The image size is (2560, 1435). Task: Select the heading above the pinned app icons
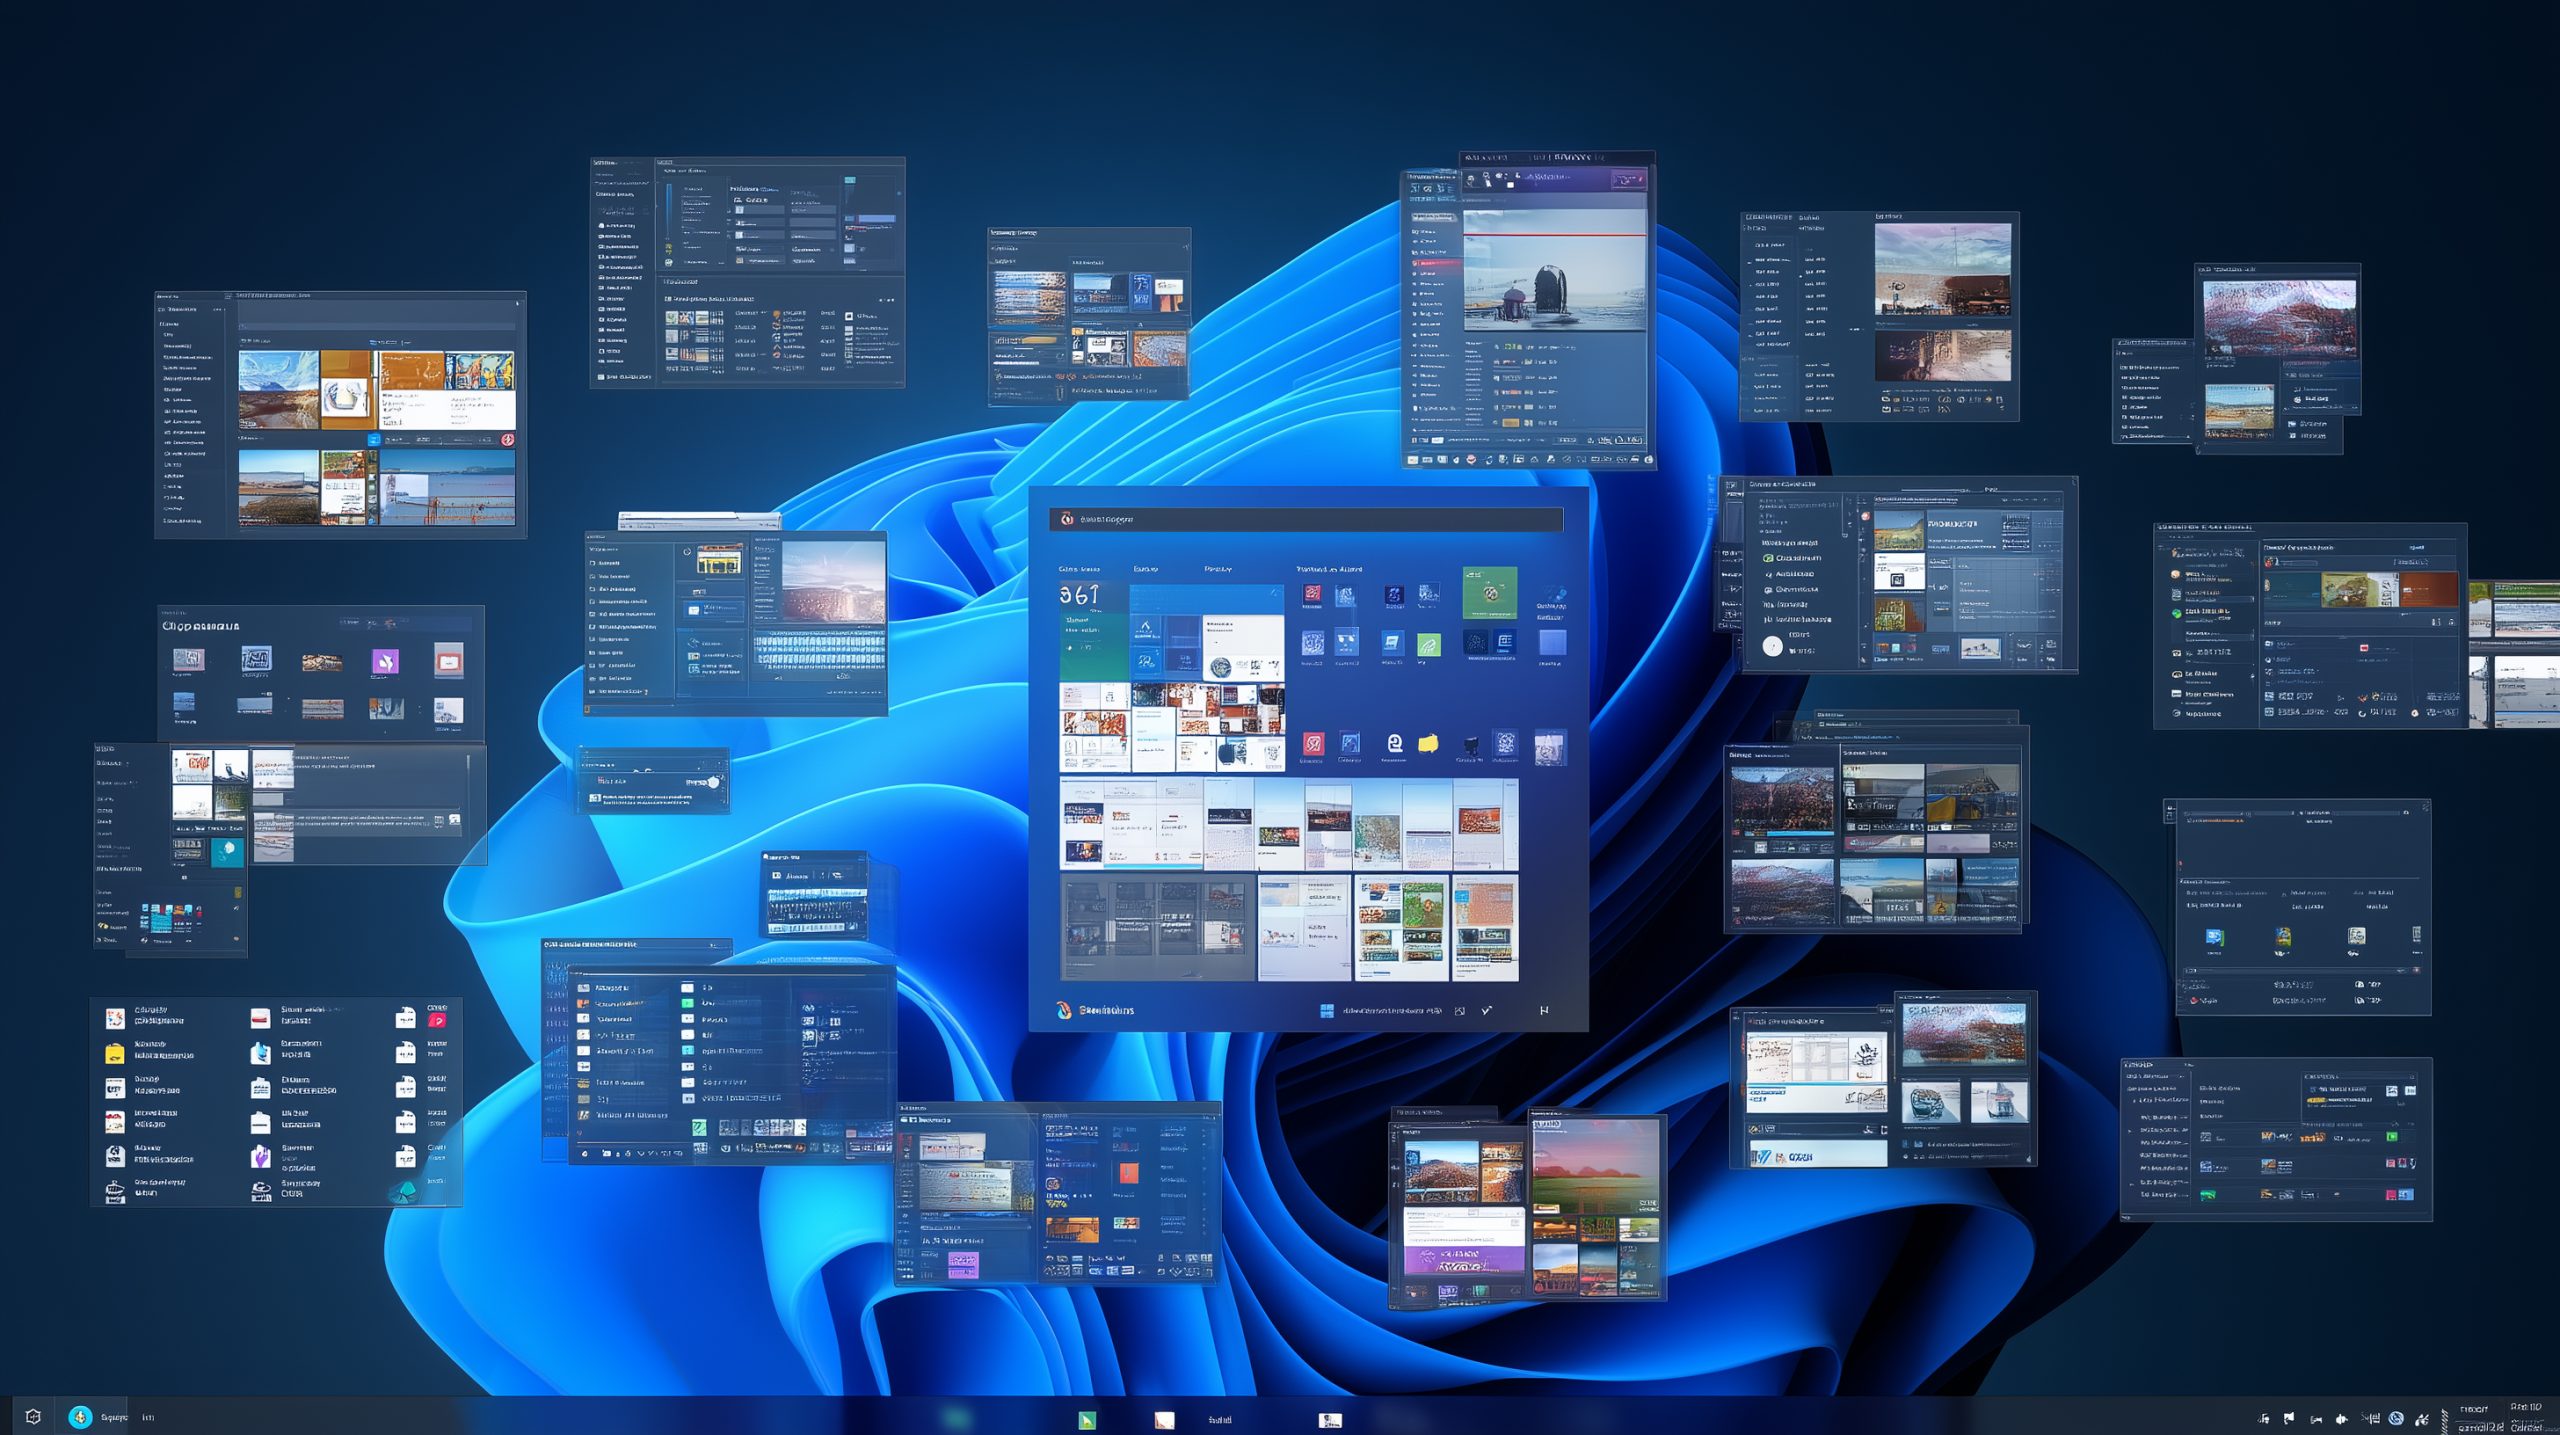(x=1328, y=569)
